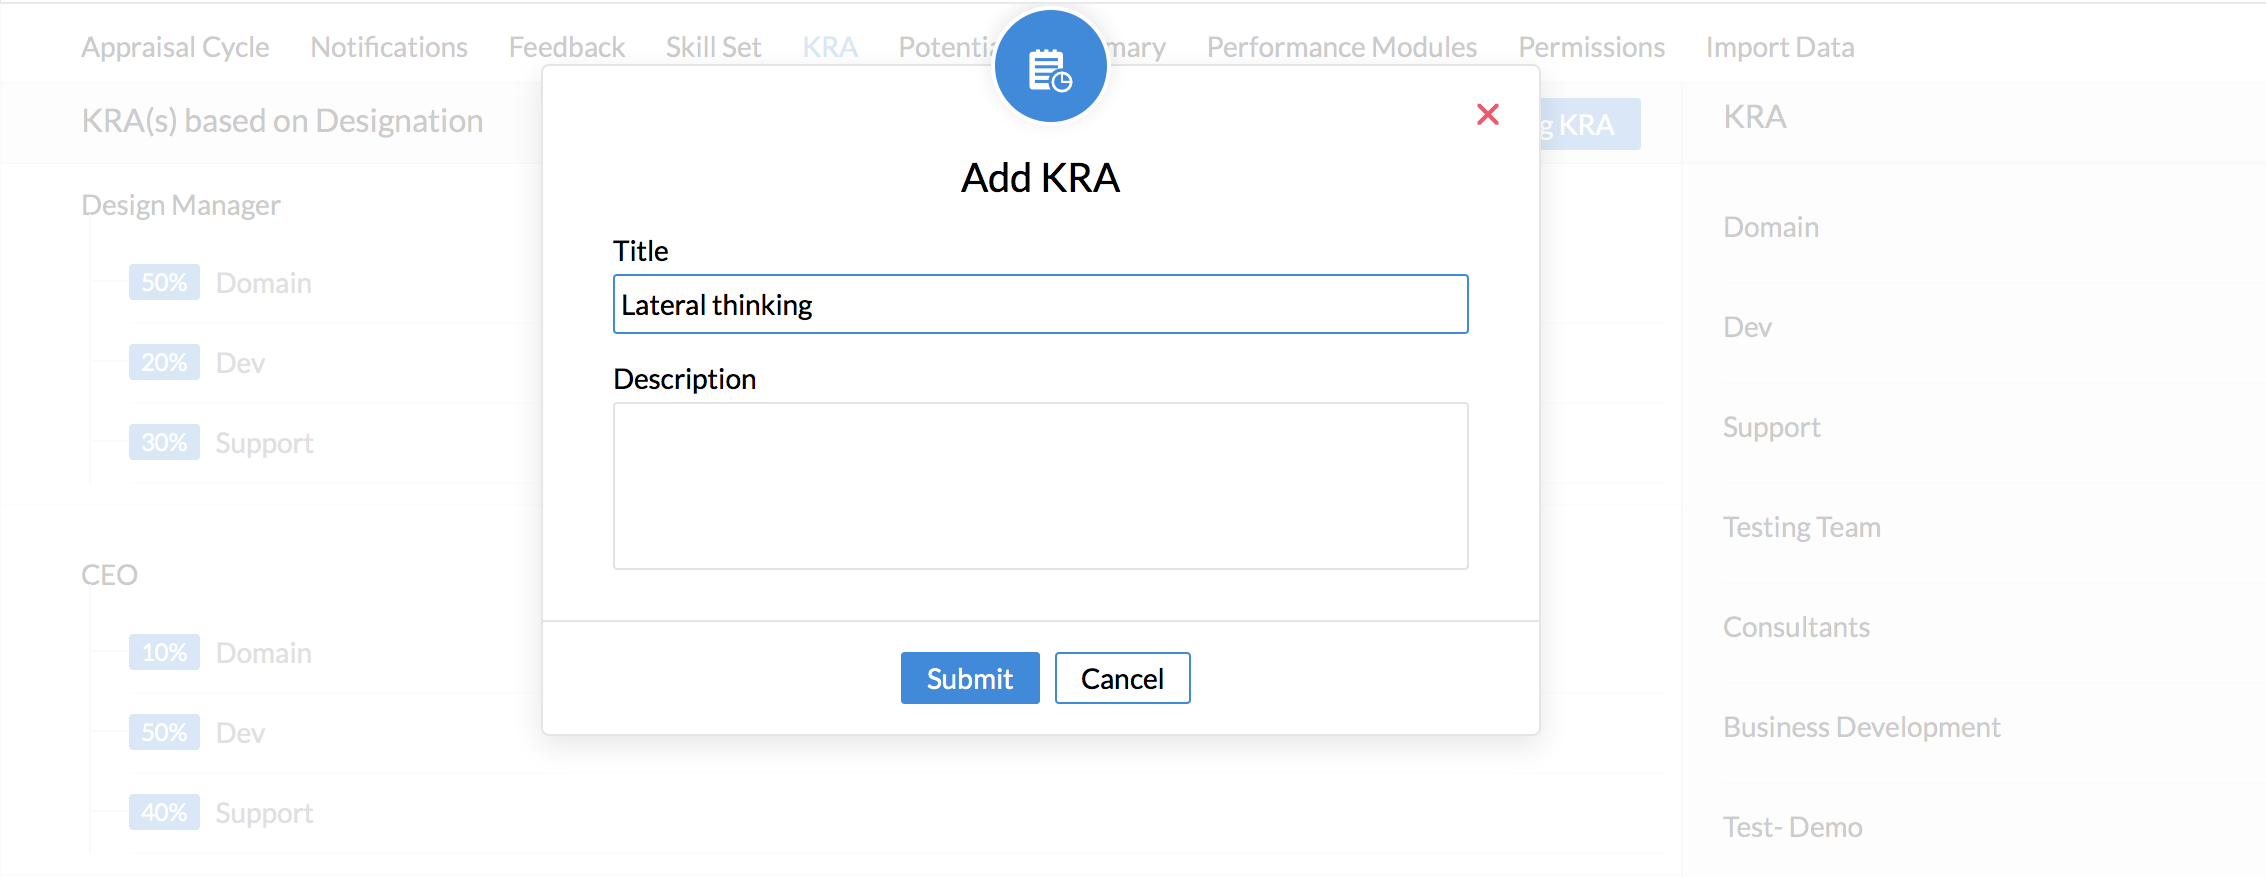Click the 50% Domain weightage badge under Design Manager
This screenshot has width=2266, height=877.
(x=164, y=283)
